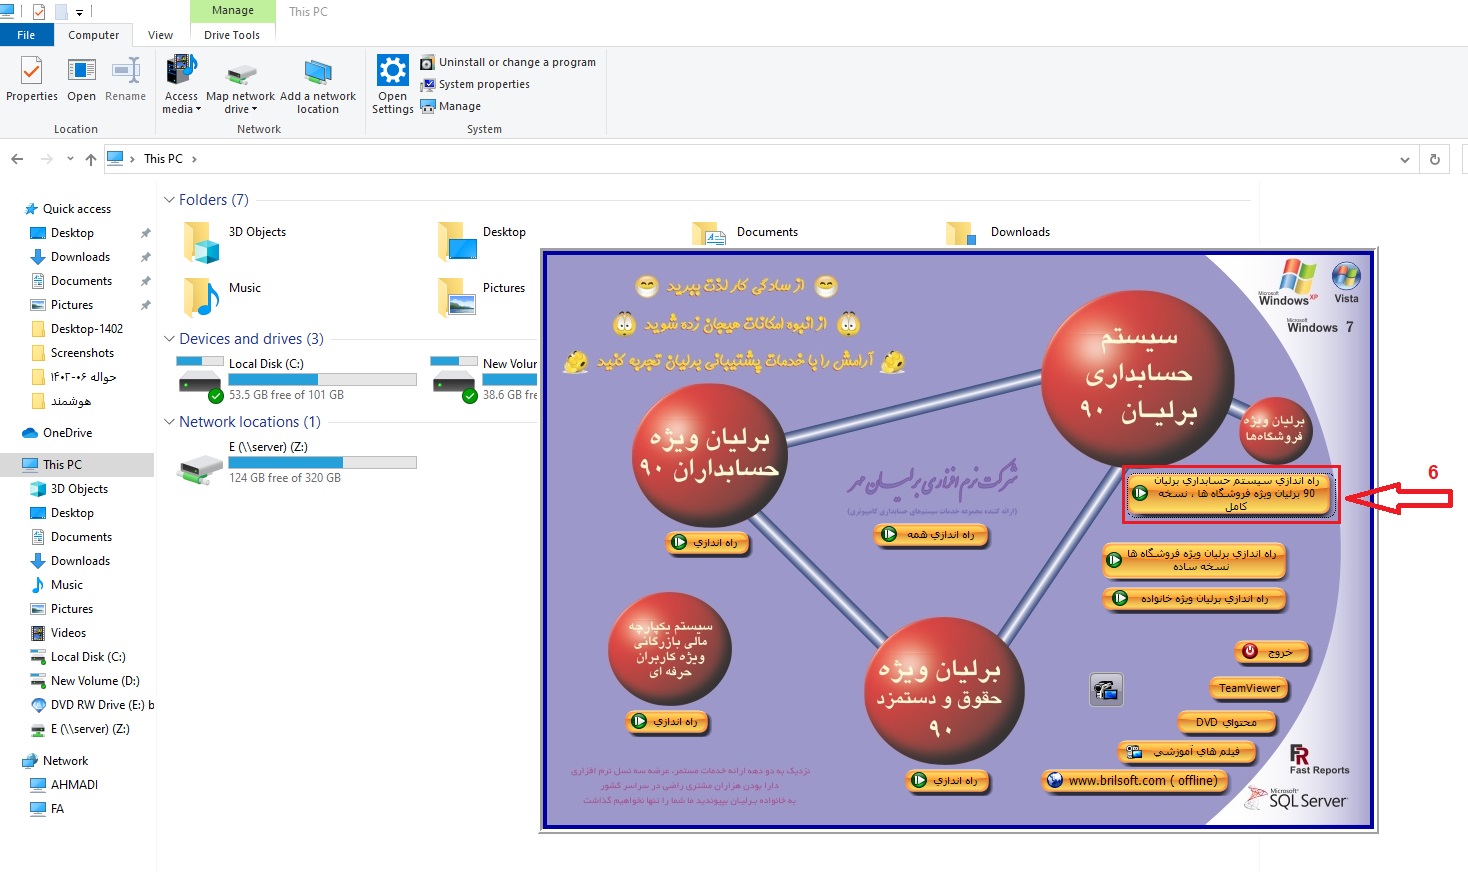Open the Access media dropdown
Screen dimensions: 1468x872
(x=181, y=84)
